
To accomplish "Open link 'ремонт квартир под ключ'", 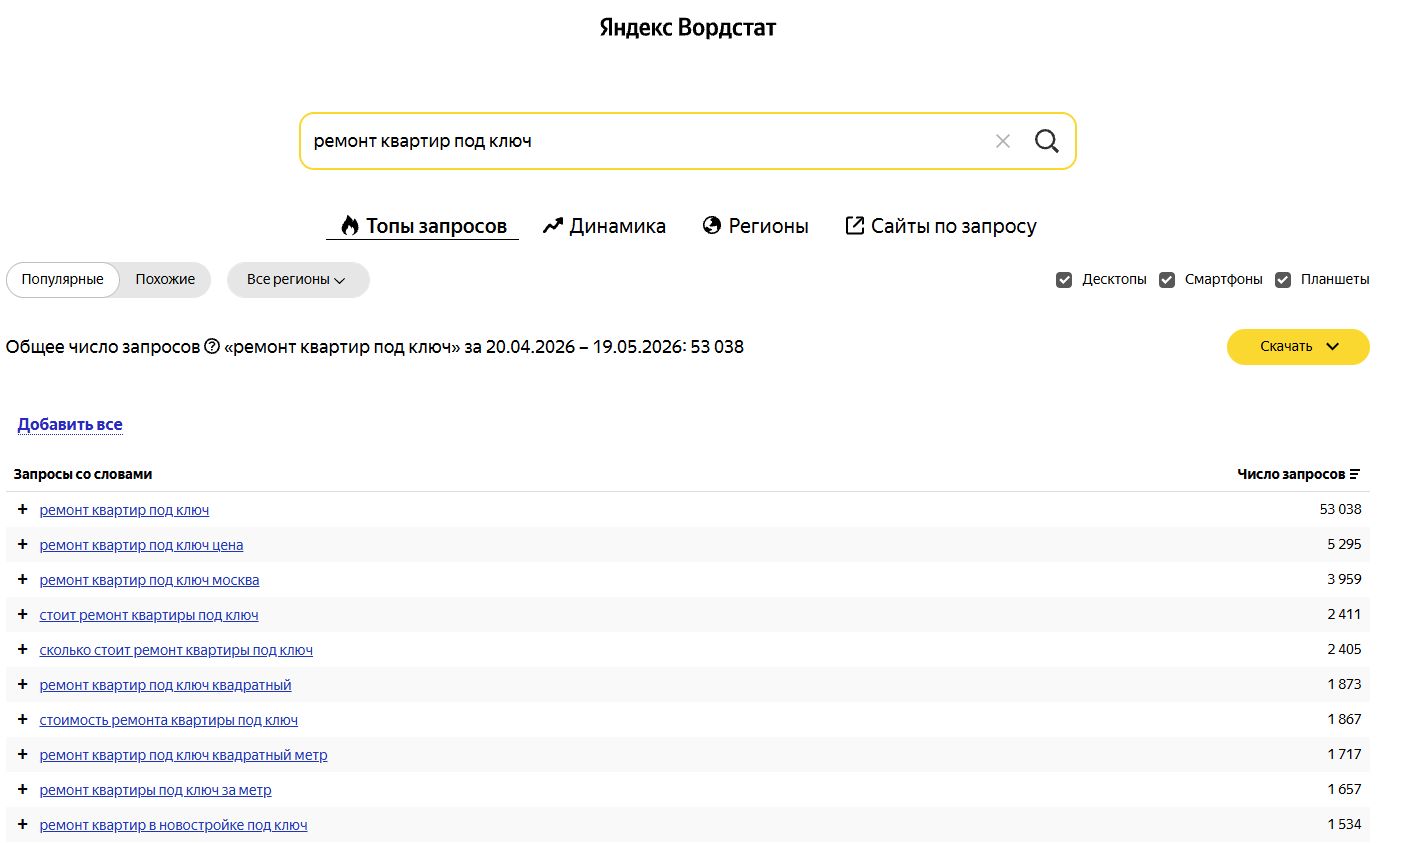I will coord(124,510).
